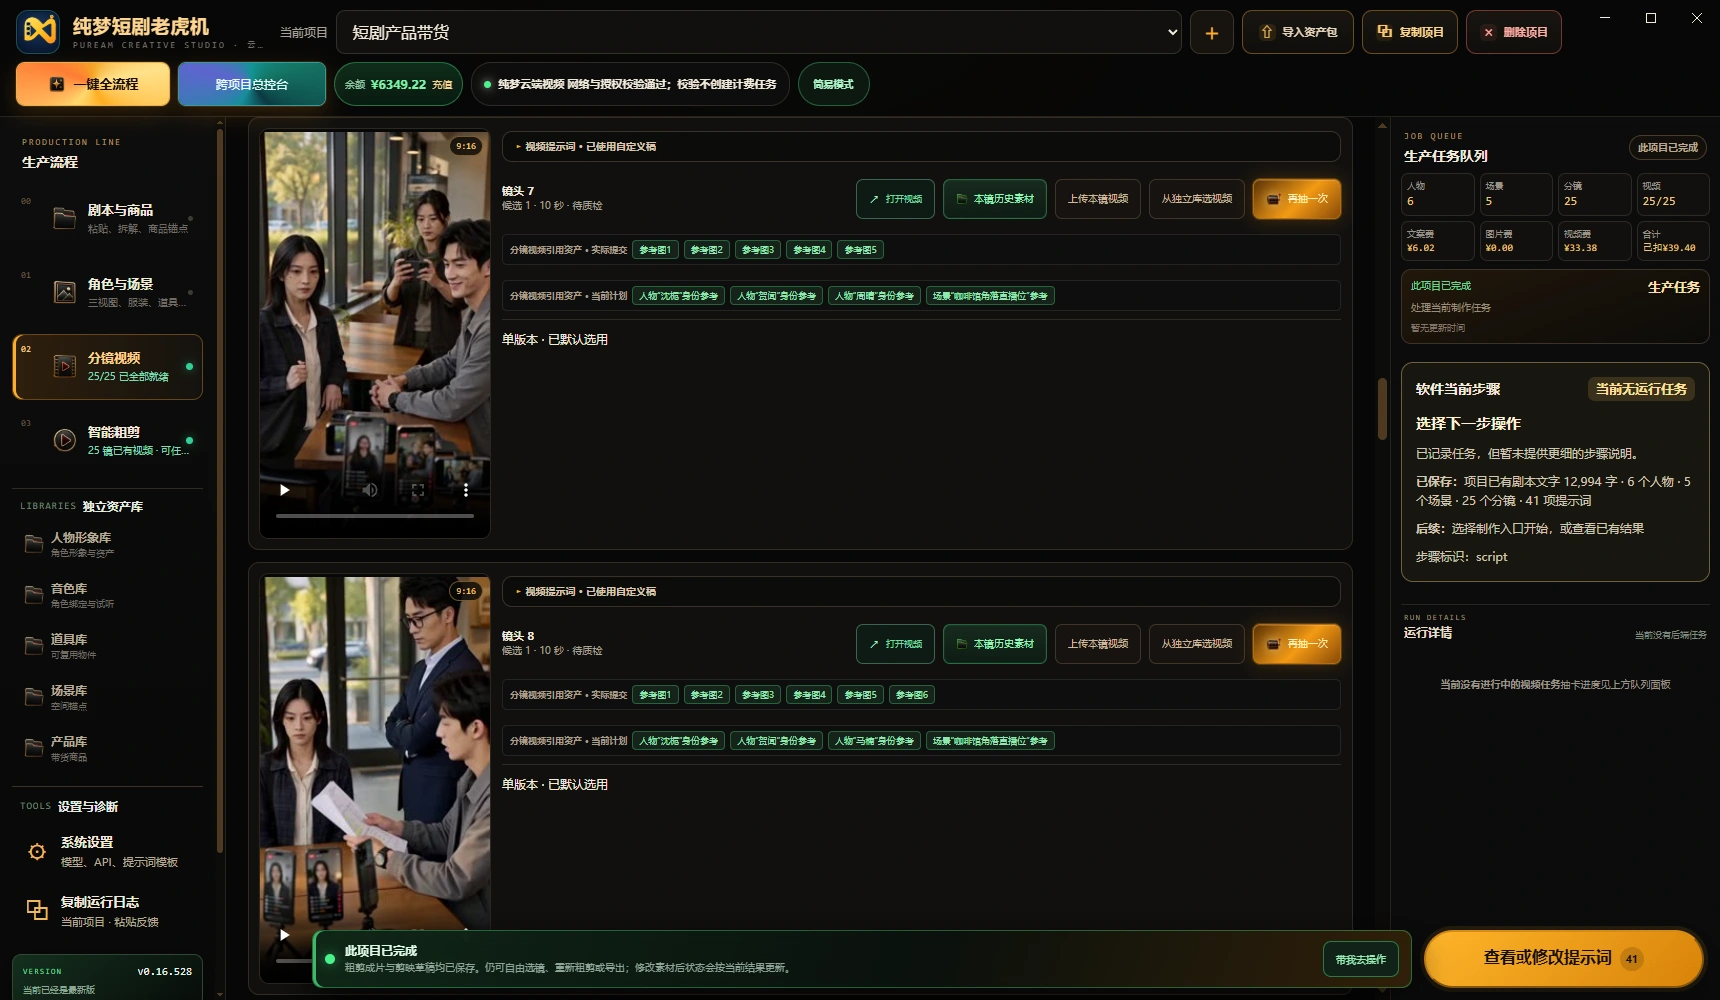Click 再抽一次 for 镜头 7
Screen dimensions: 1720x1000
click(1297, 199)
